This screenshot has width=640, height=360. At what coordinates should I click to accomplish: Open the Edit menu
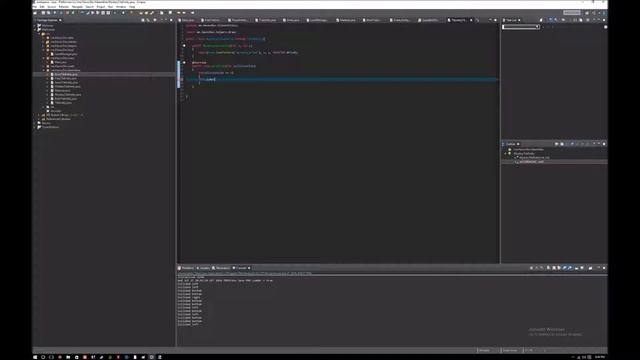click(42, 7)
